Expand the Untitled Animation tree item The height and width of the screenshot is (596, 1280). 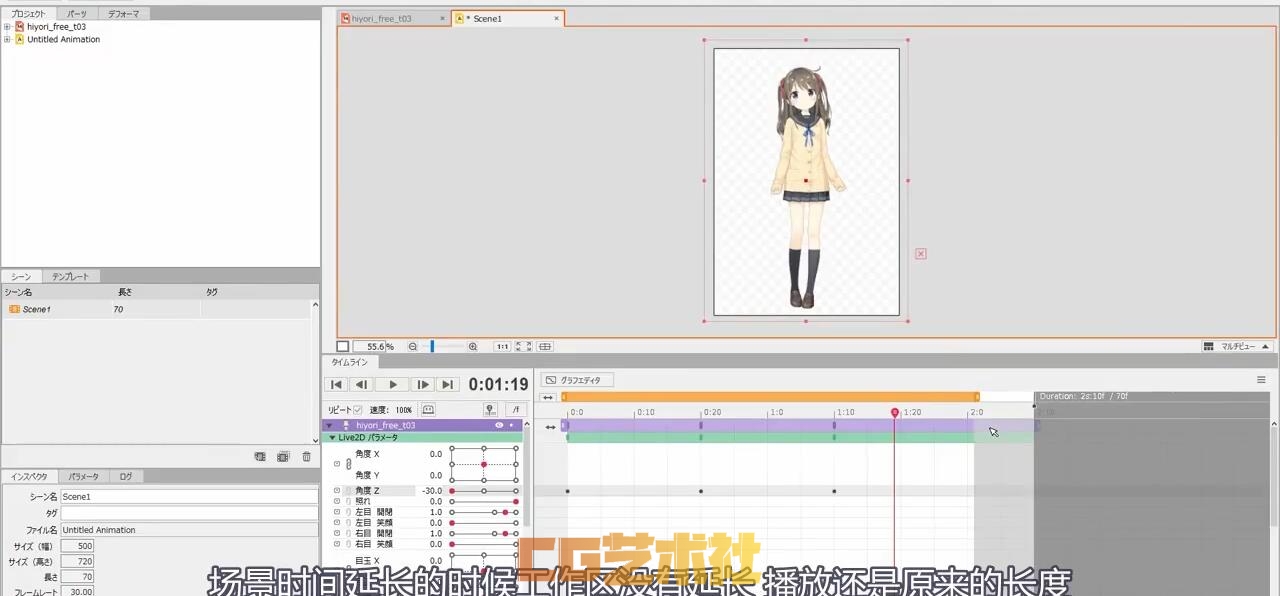point(7,39)
